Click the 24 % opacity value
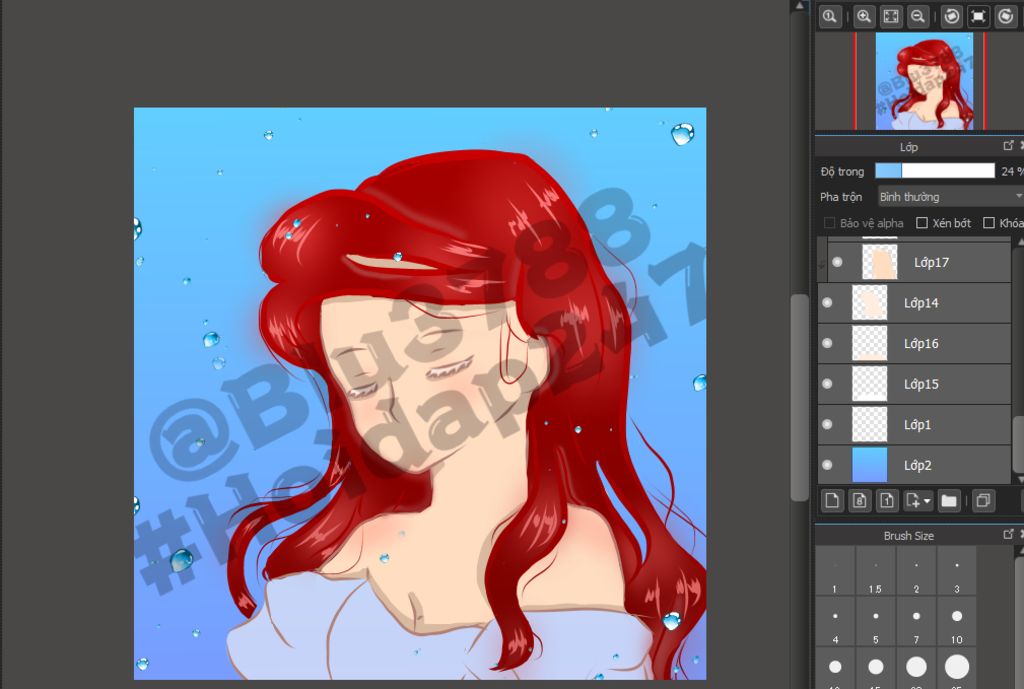The height and width of the screenshot is (689, 1024). coord(1012,171)
